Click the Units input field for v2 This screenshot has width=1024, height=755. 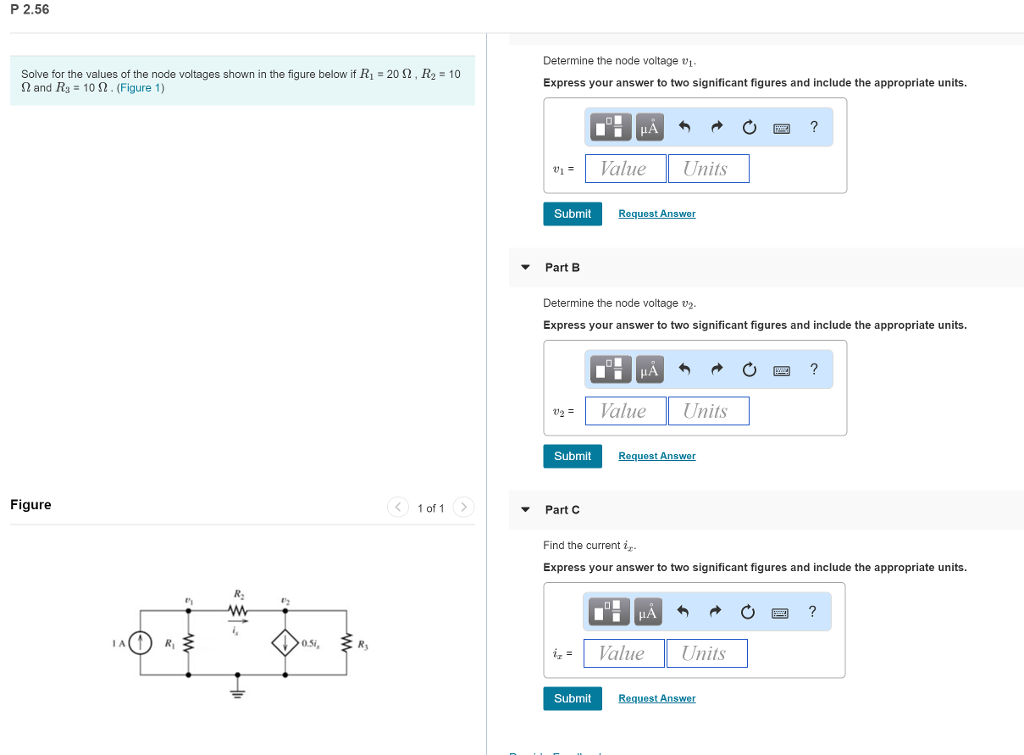(708, 410)
